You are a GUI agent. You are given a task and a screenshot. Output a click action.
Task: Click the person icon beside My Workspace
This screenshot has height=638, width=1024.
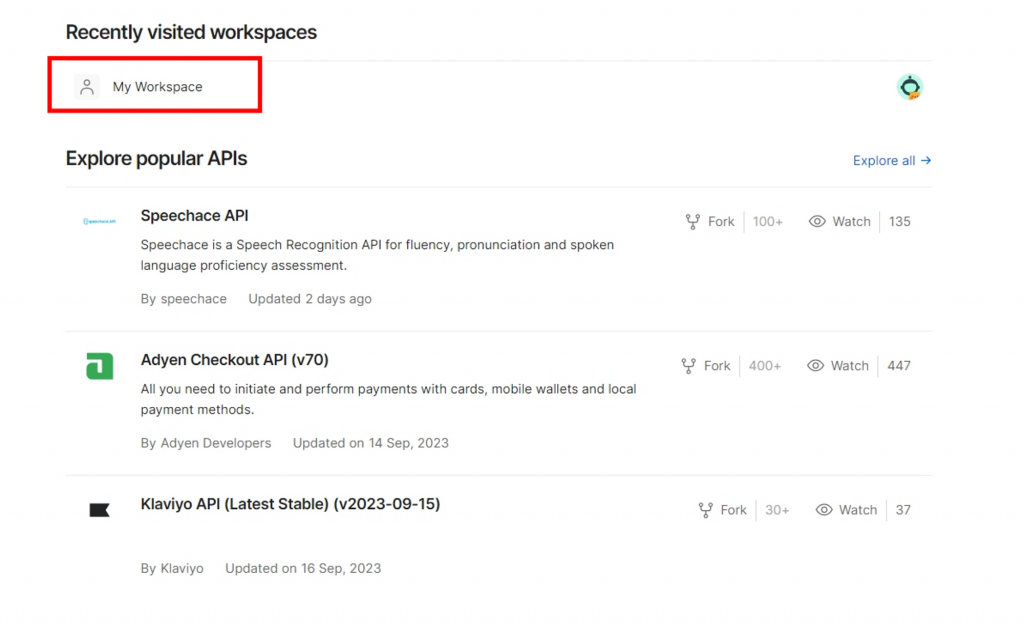(x=87, y=87)
